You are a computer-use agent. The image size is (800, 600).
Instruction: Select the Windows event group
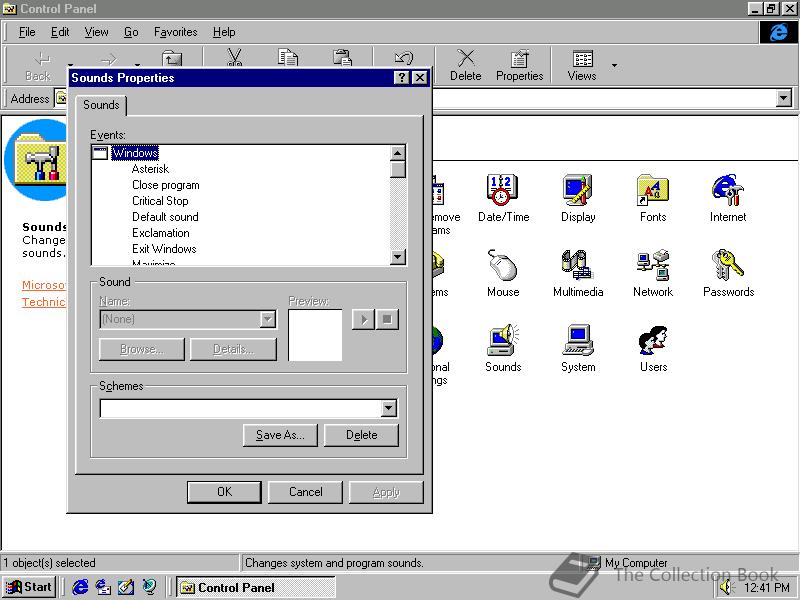click(135, 153)
